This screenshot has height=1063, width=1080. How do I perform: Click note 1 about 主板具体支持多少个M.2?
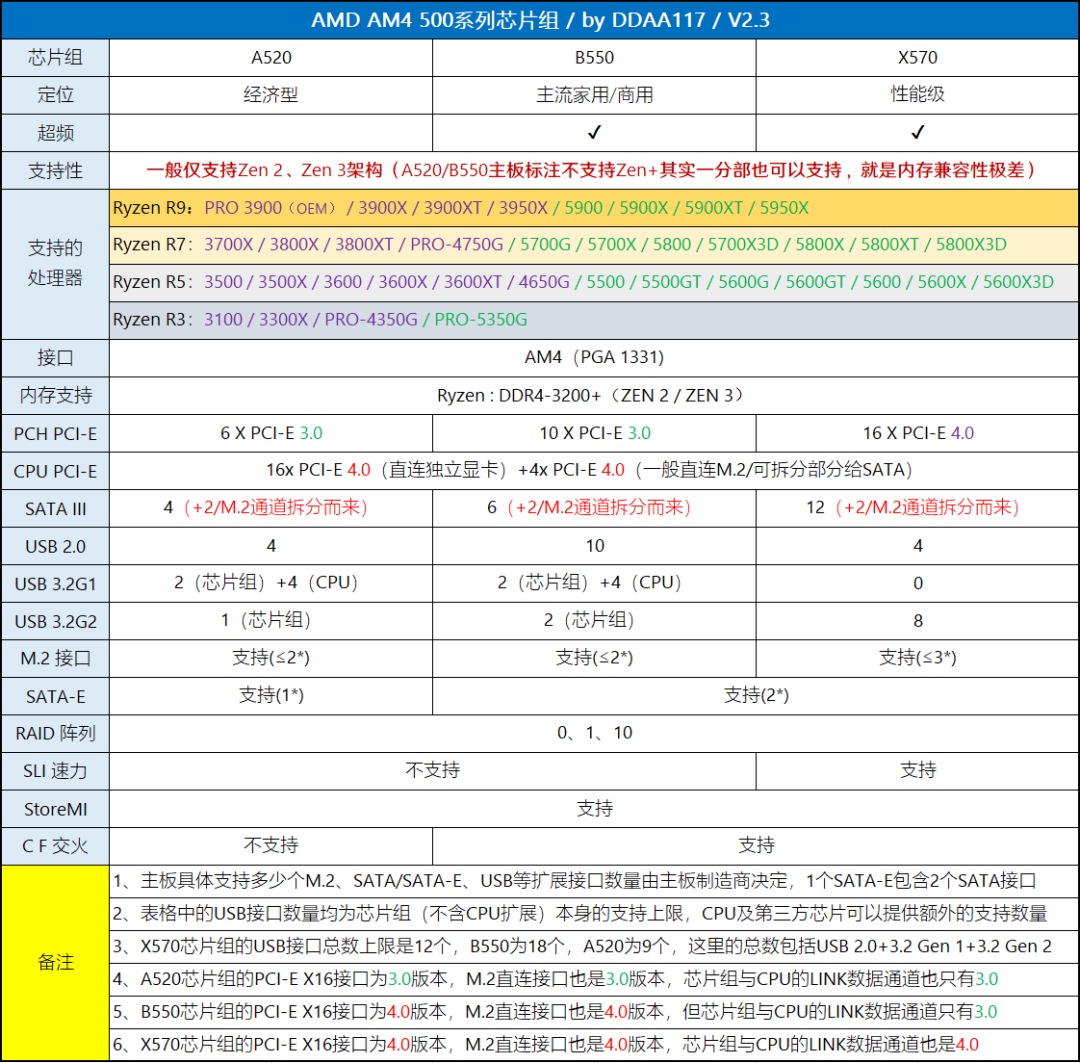point(594,881)
